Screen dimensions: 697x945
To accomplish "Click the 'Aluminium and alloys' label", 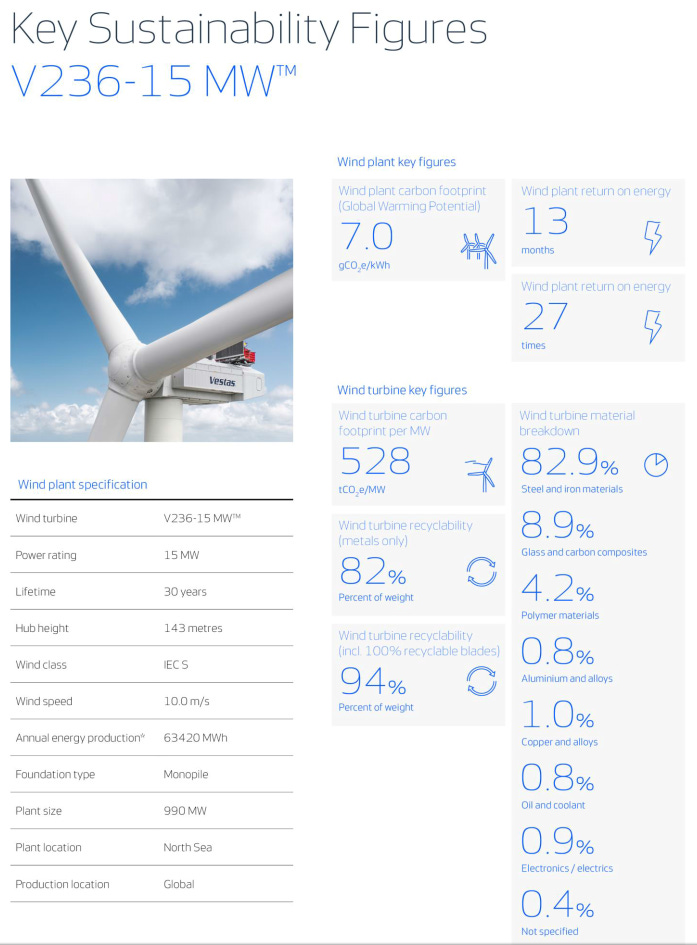I will tap(566, 679).
